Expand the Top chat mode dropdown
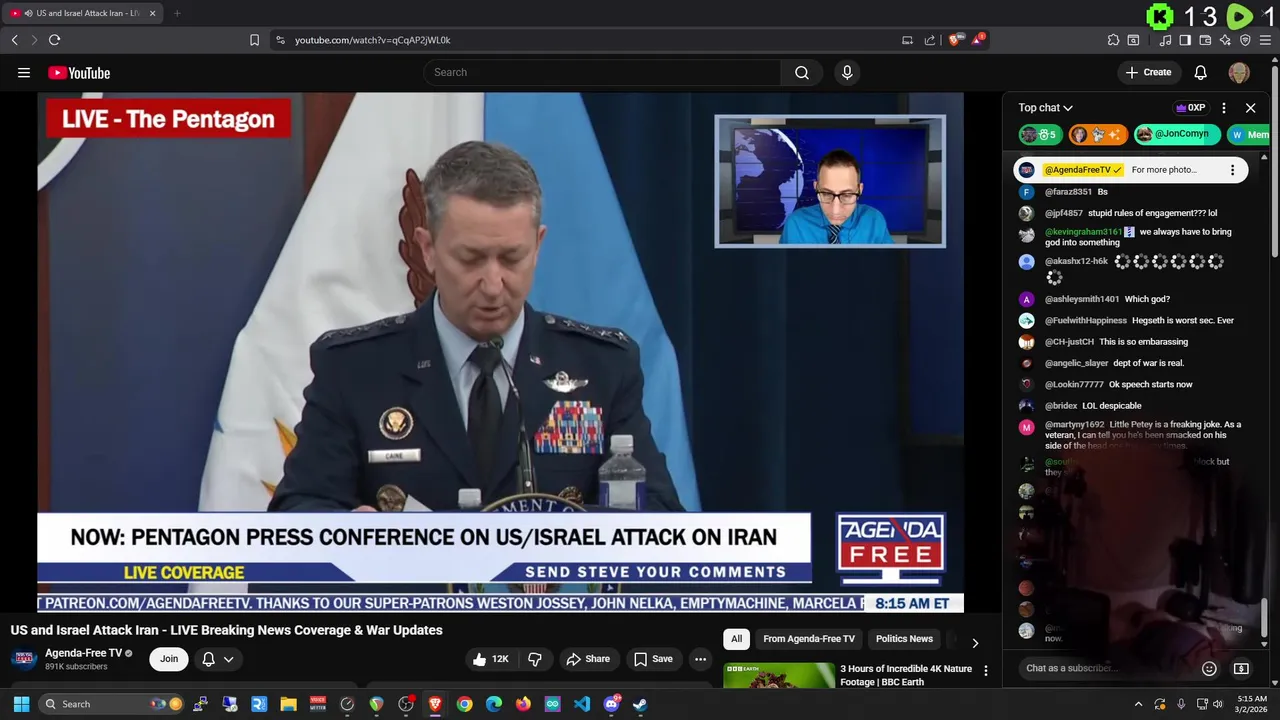The height and width of the screenshot is (720, 1280). [1046, 108]
